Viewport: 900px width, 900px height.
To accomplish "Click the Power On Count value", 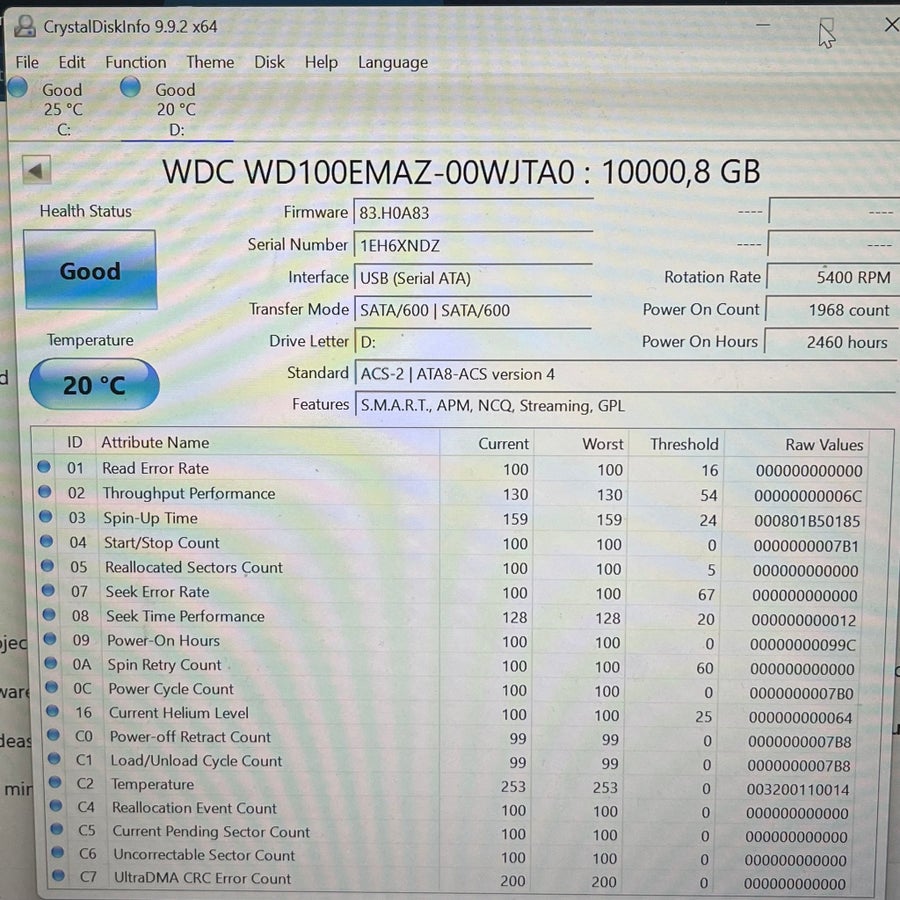I will (x=832, y=310).
